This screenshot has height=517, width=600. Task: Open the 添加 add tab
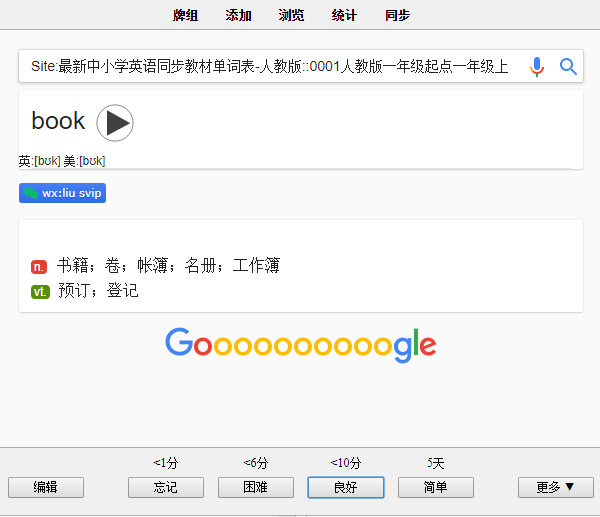[238, 15]
